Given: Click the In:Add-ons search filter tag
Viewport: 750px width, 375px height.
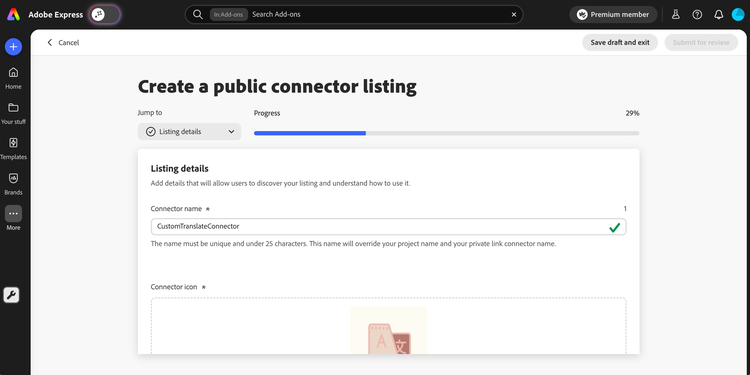Looking at the screenshot, I should coord(229,14).
